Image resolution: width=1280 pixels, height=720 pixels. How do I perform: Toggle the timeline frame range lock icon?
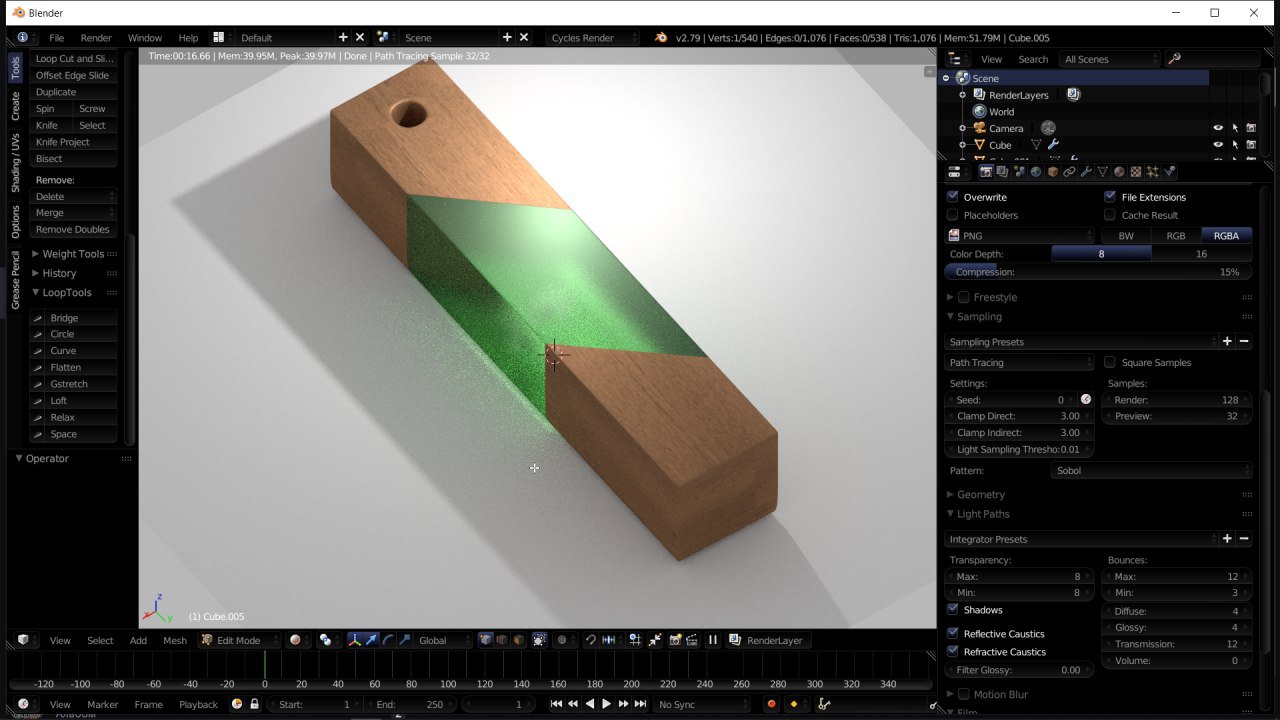[x=254, y=704]
